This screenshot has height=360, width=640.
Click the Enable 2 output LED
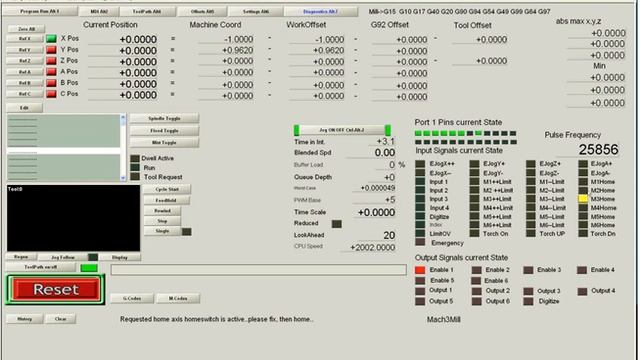click(x=476, y=270)
